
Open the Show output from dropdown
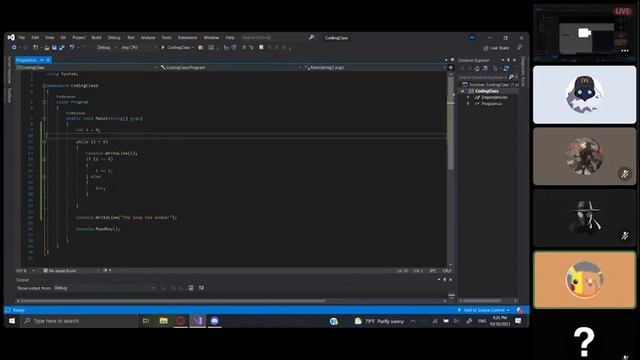click(x=104, y=288)
